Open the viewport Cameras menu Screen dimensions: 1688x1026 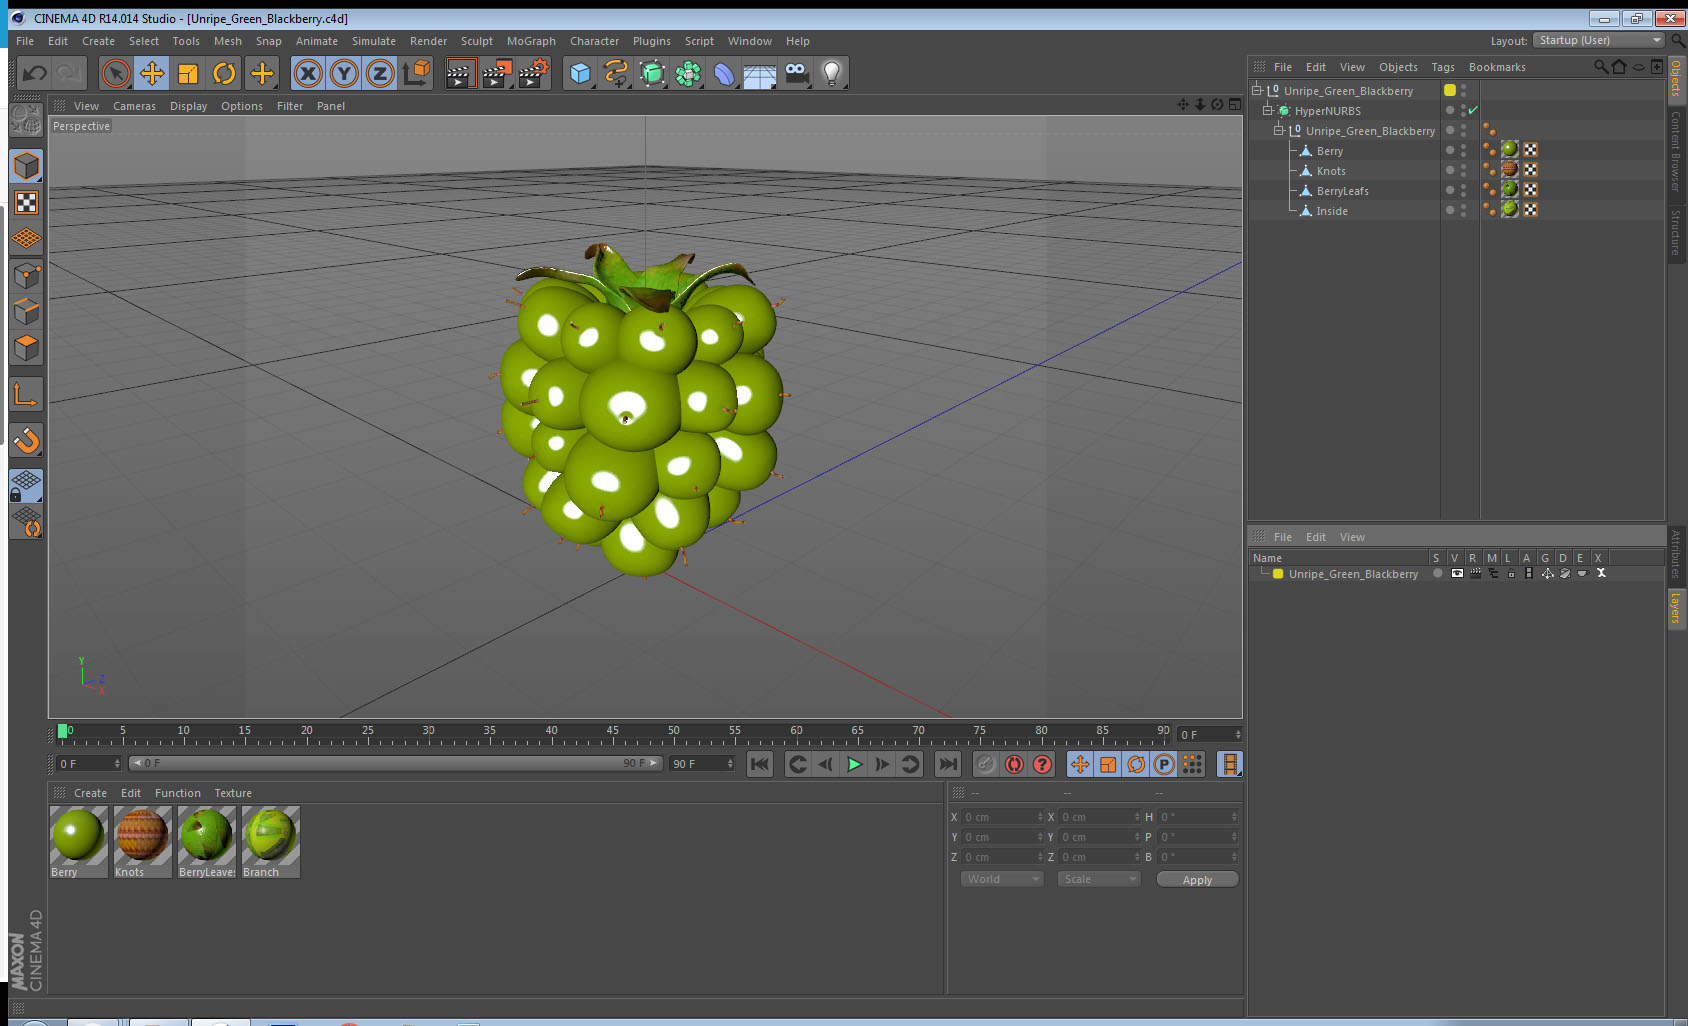134,106
